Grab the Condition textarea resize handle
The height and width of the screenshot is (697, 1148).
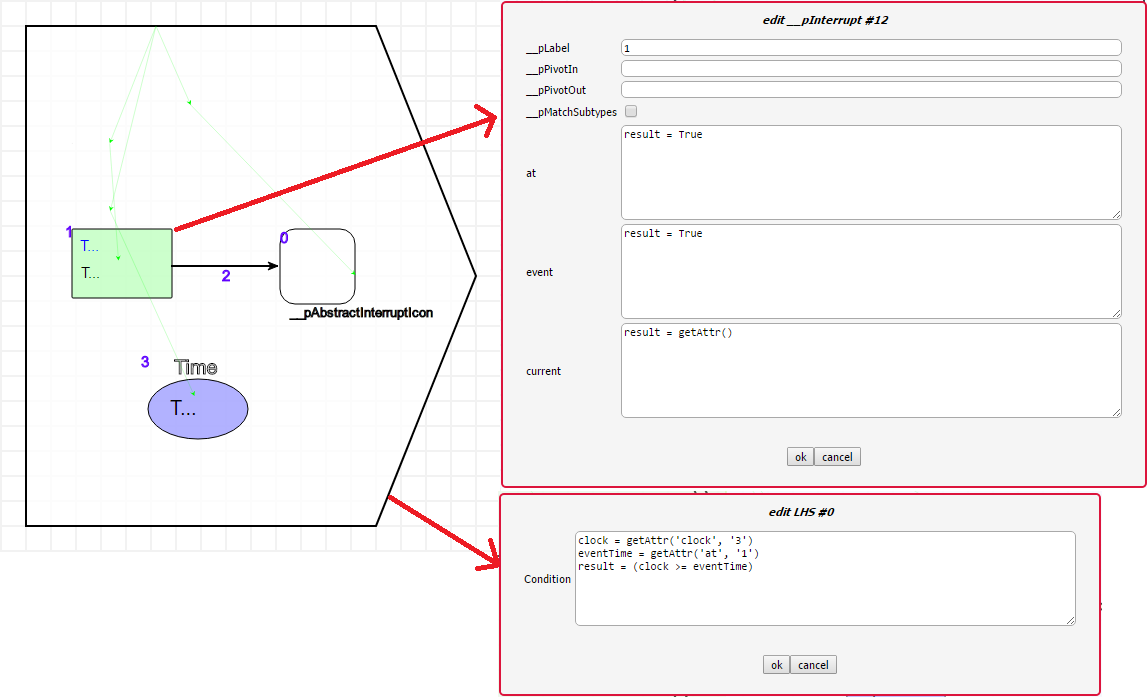coord(1071,621)
